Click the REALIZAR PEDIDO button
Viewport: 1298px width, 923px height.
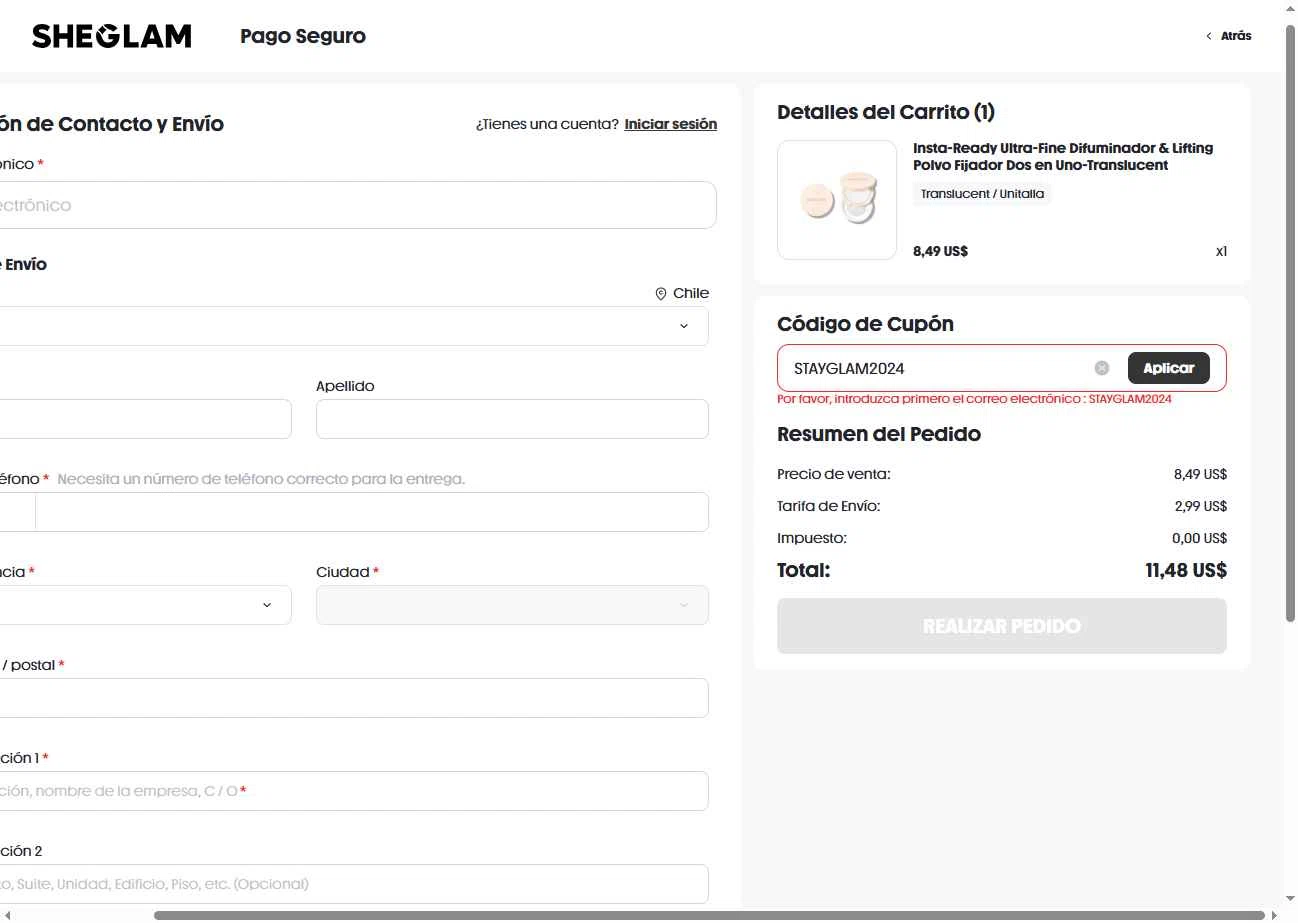[x=1002, y=626]
